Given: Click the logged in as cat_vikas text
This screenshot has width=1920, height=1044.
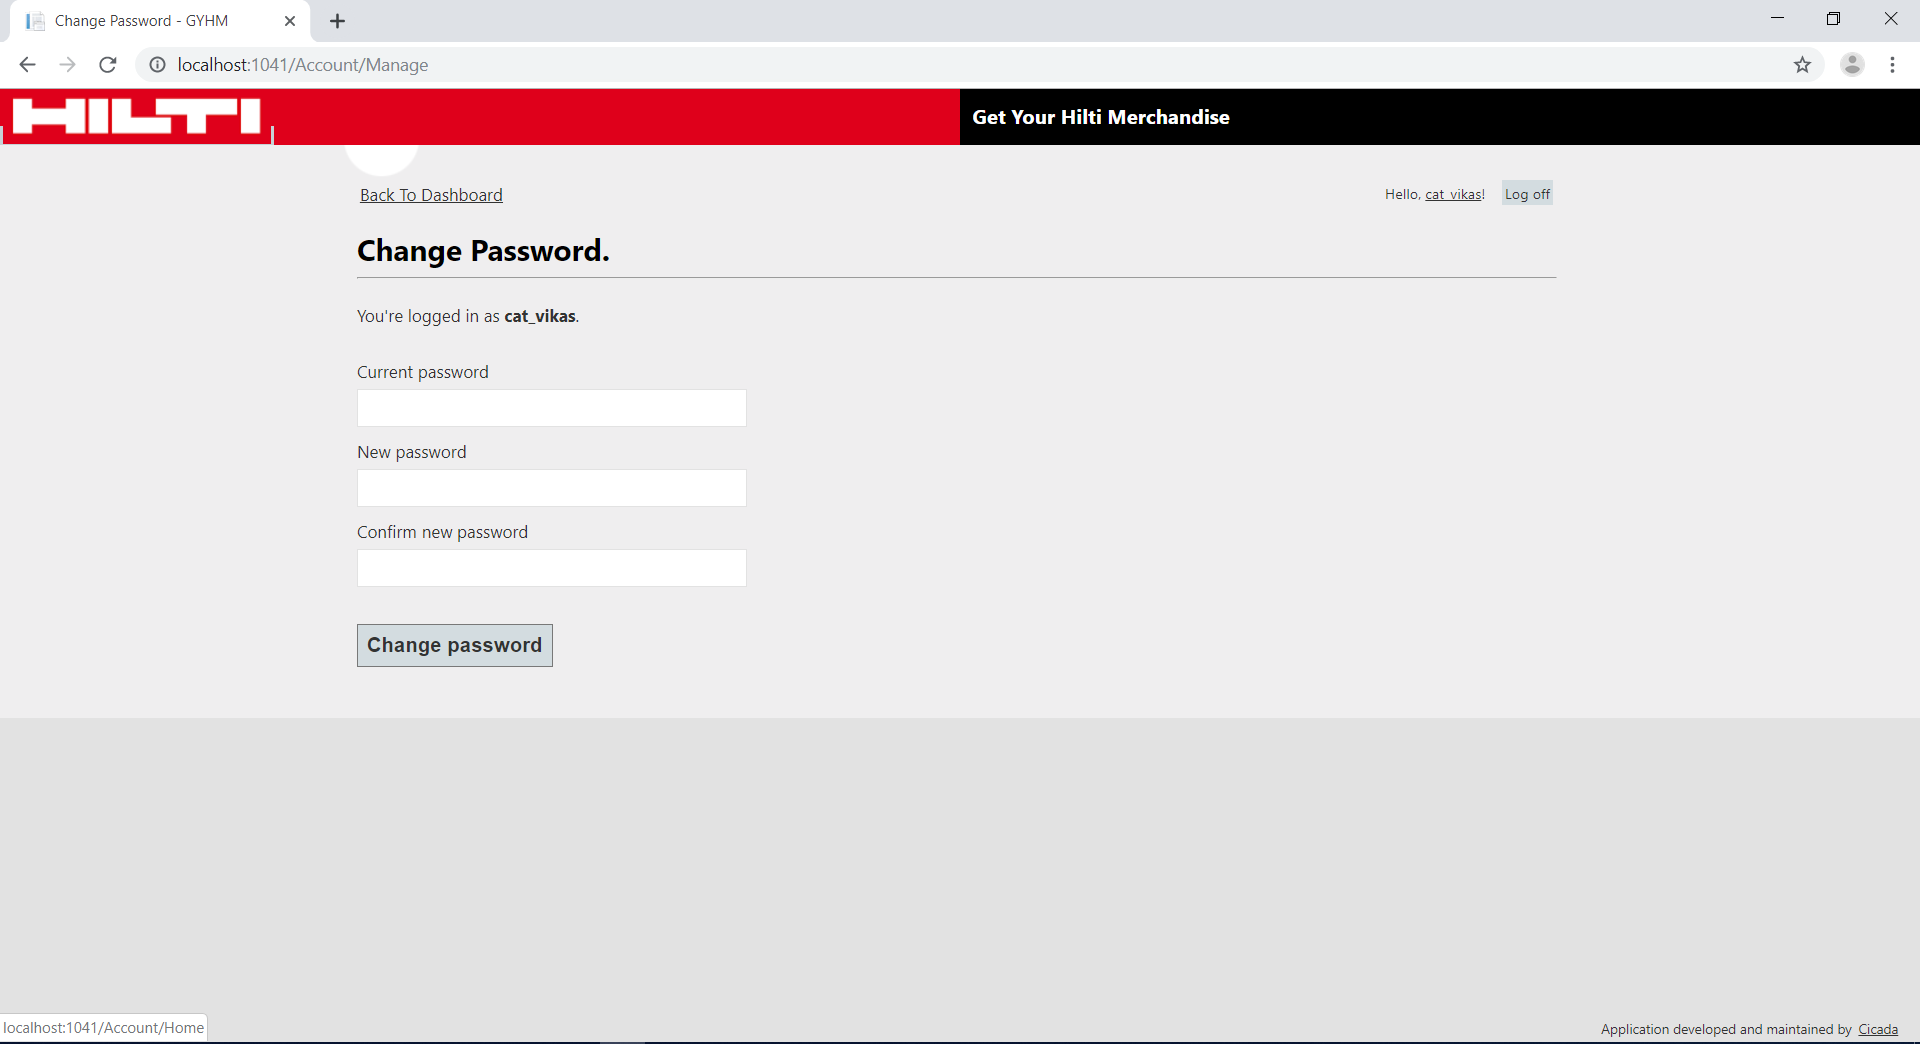Looking at the screenshot, I should pyautogui.click(x=468, y=316).
